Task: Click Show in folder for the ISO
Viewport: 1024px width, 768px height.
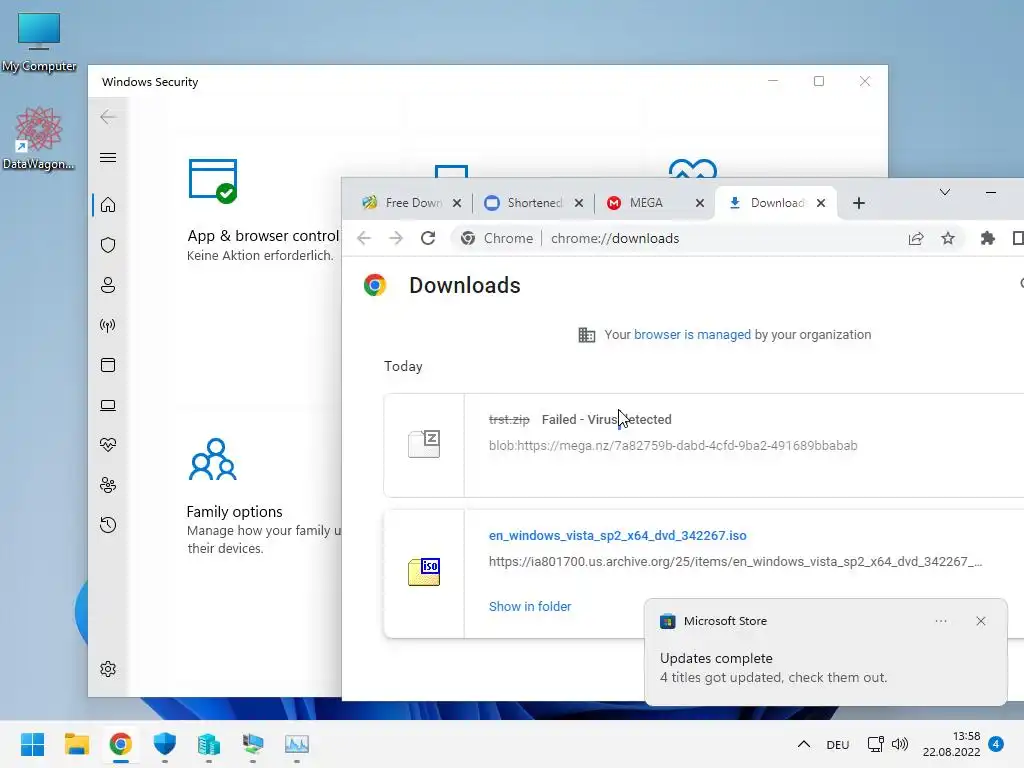Action: [530, 607]
